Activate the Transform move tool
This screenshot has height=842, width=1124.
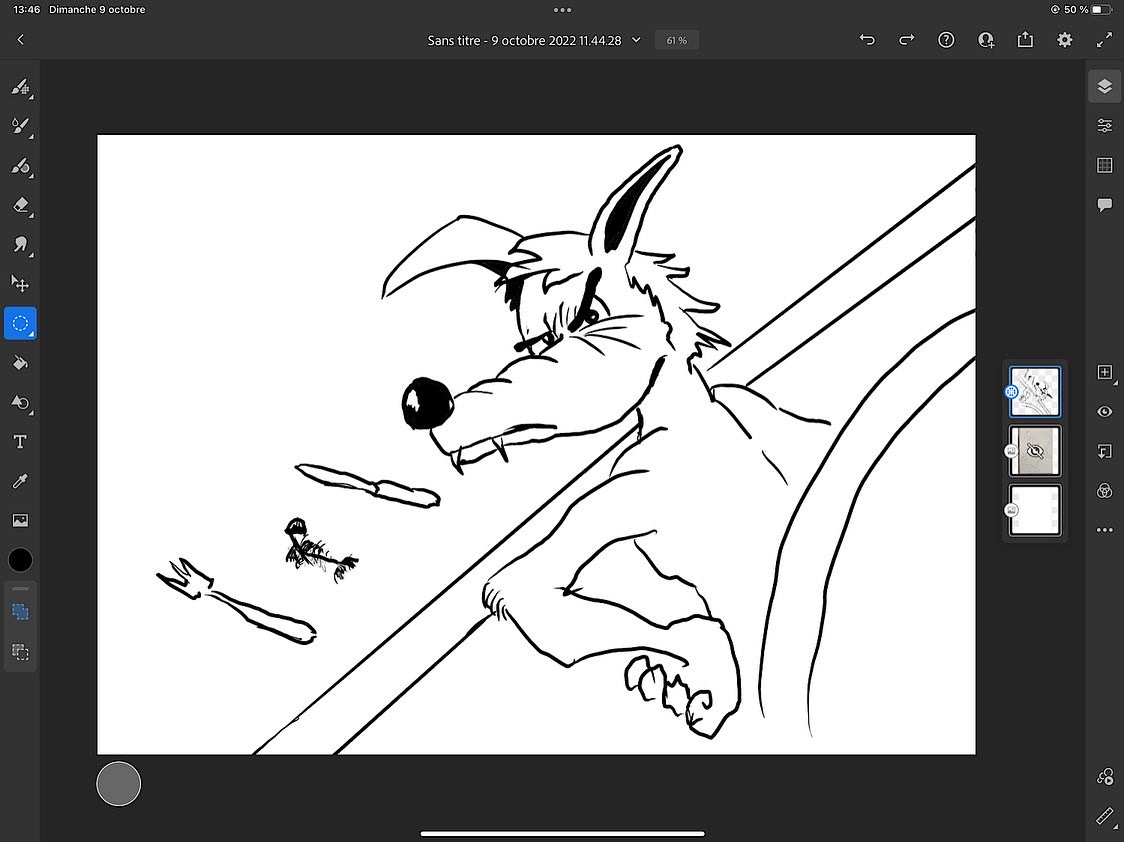coord(20,284)
